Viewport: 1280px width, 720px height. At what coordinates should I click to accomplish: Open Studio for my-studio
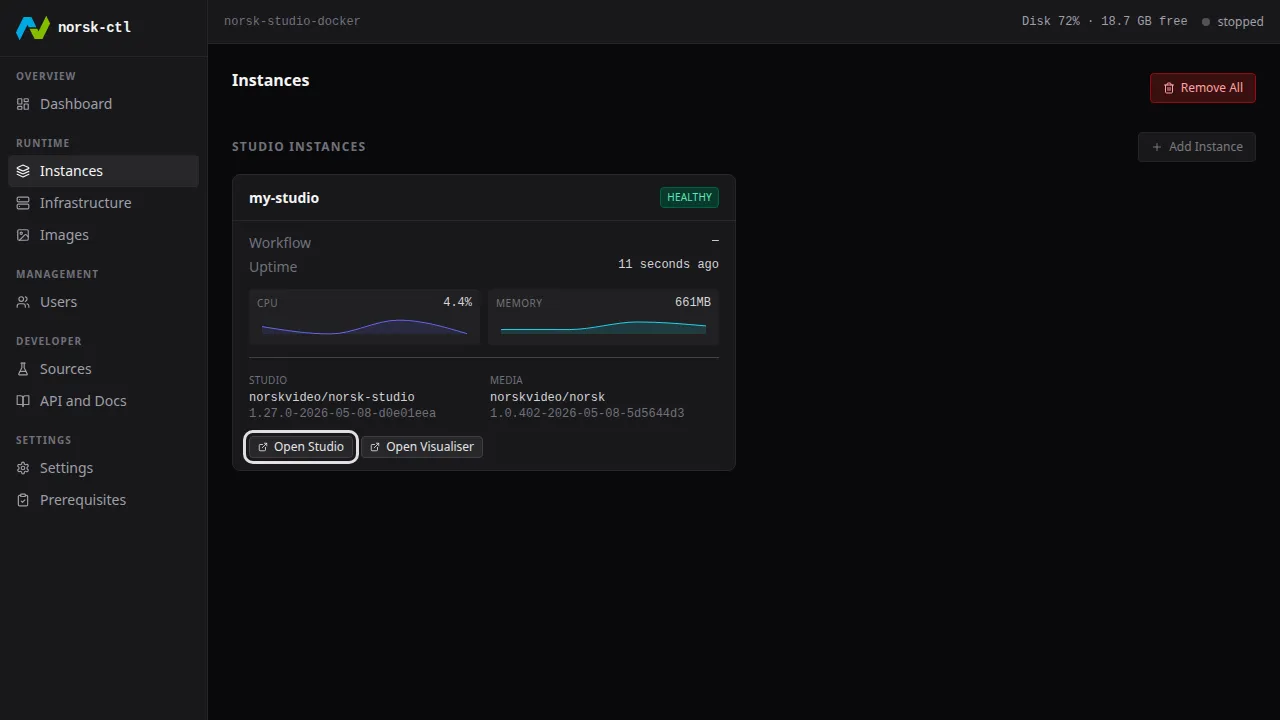(x=301, y=447)
